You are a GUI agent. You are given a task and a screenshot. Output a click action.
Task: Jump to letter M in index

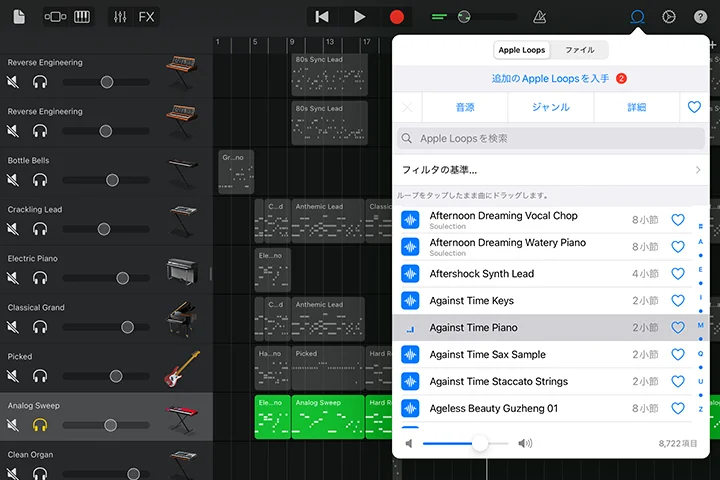tap(700, 325)
